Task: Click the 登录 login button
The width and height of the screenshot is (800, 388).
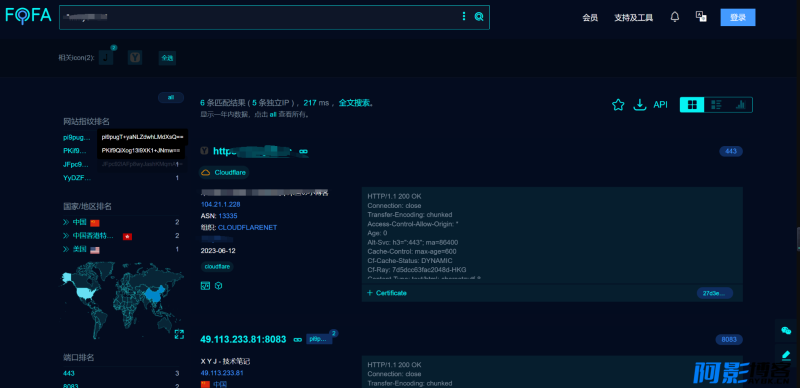Action: pyautogui.click(x=738, y=17)
